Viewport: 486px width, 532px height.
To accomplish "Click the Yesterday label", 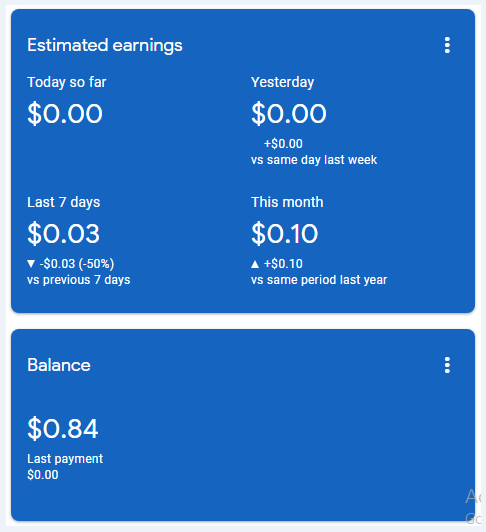I will 282,82.
